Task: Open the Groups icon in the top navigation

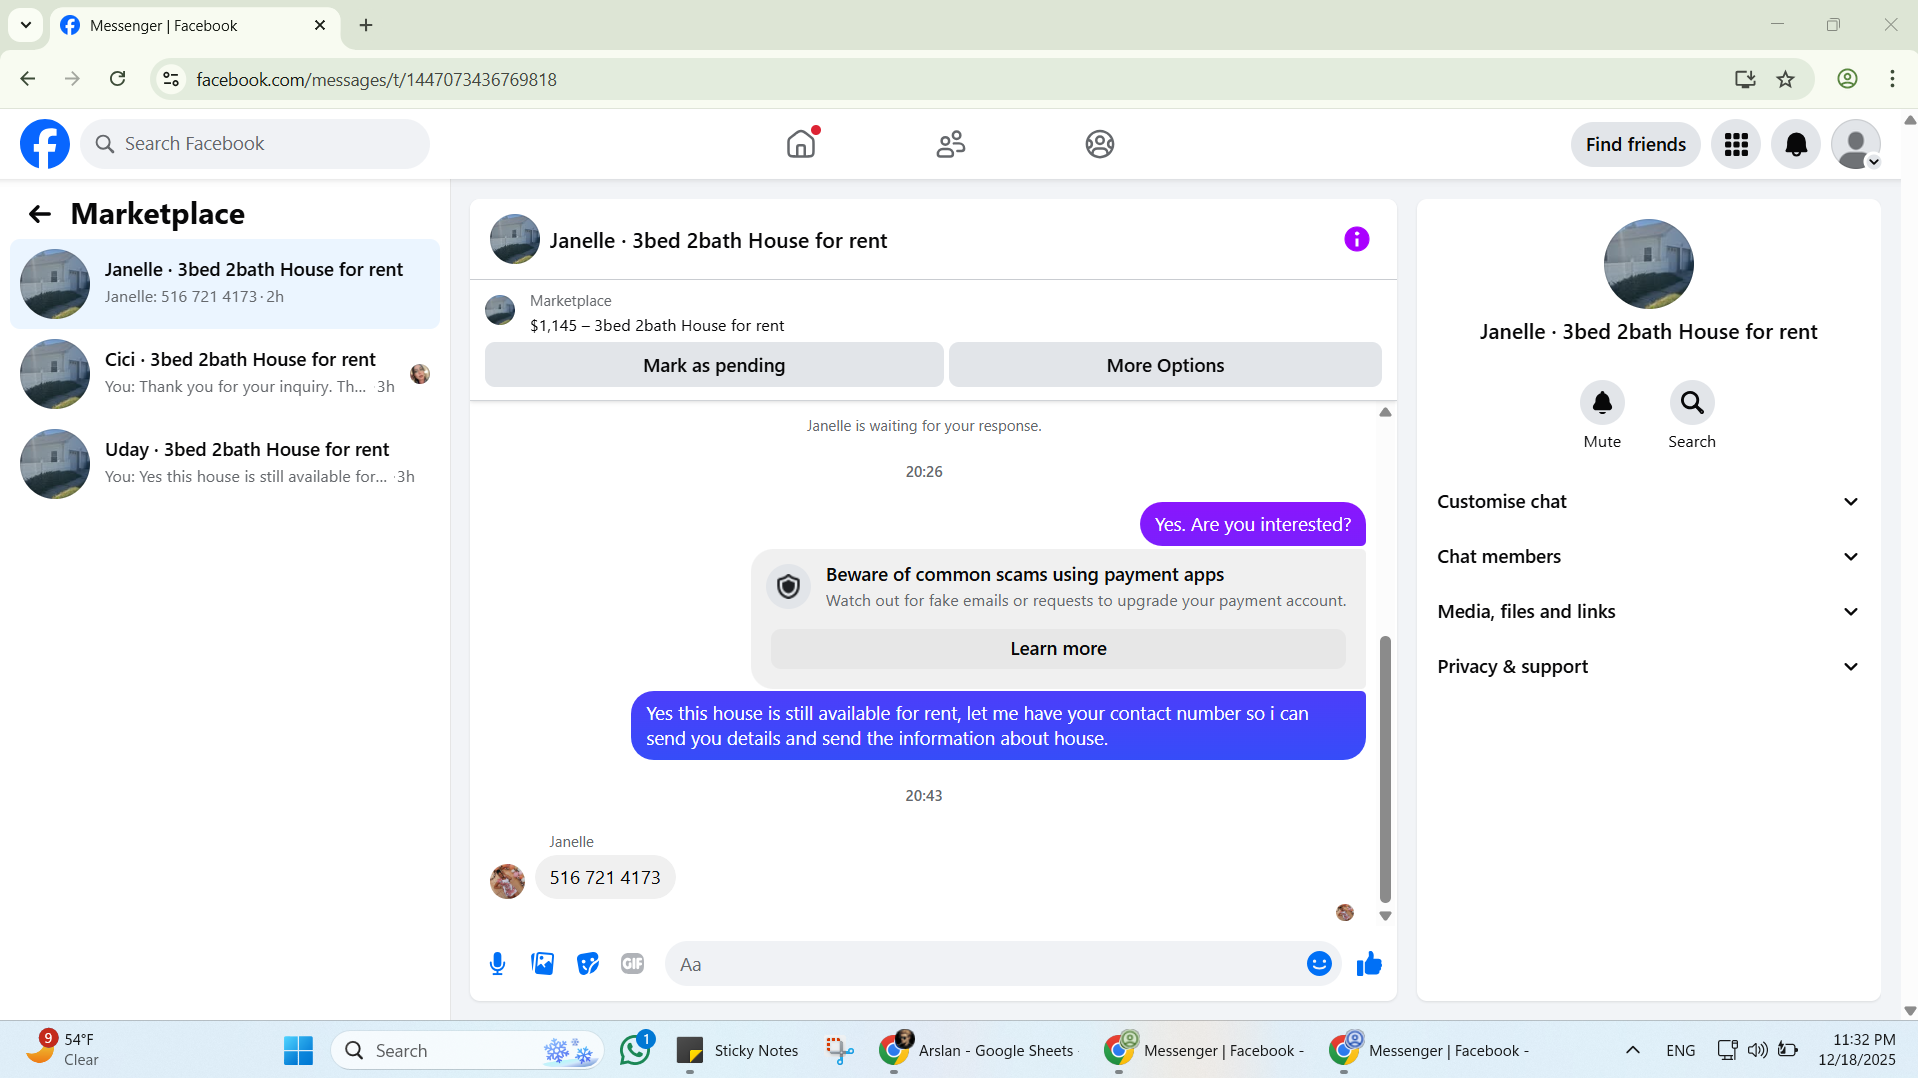Action: point(1100,144)
